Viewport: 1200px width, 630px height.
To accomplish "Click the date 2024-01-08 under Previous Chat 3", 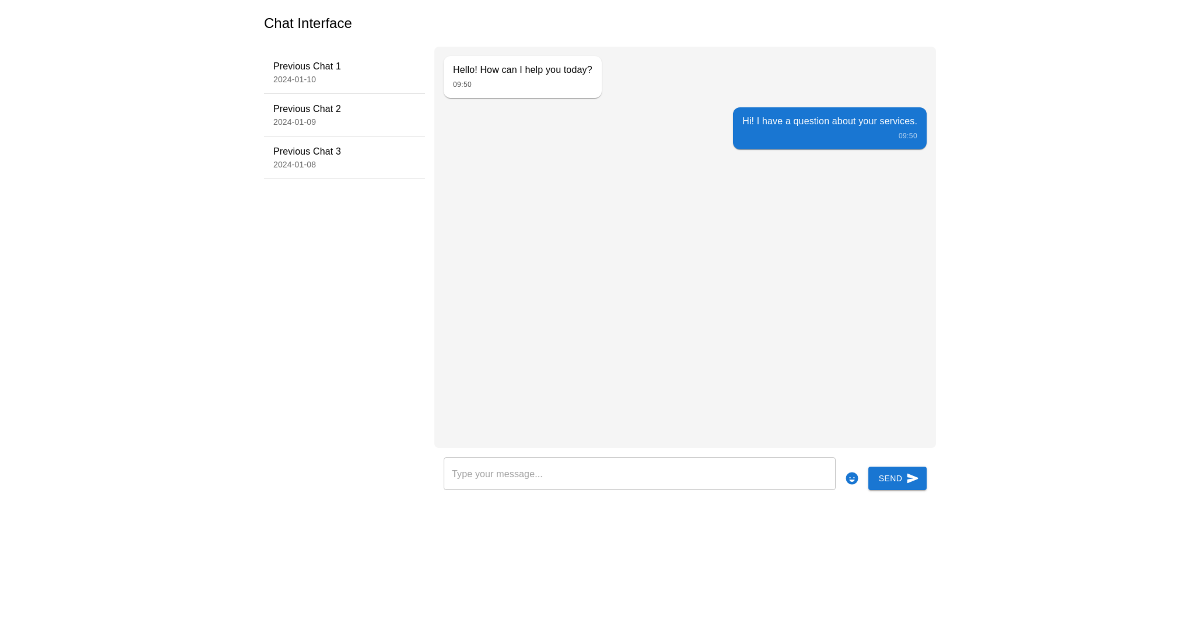I will [x=294, y=164].
